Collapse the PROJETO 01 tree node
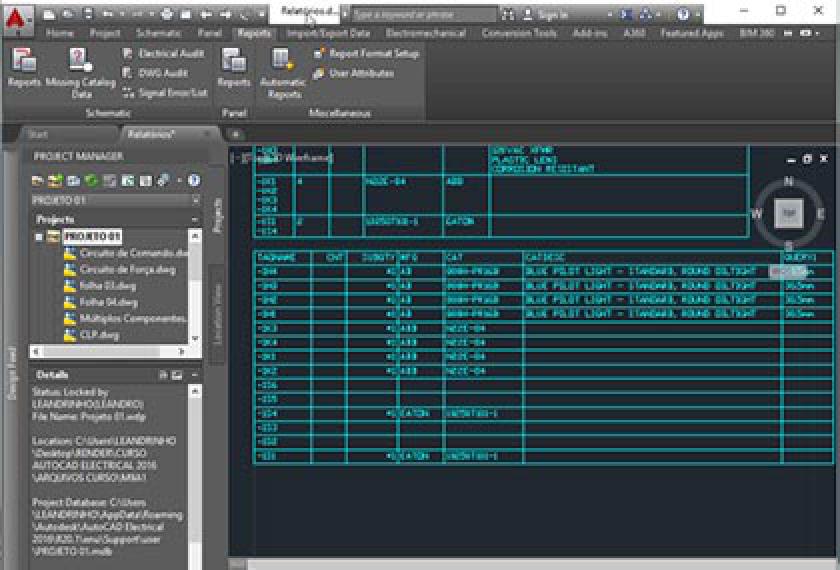Screen dimensions: 840x570 (39, 237)
